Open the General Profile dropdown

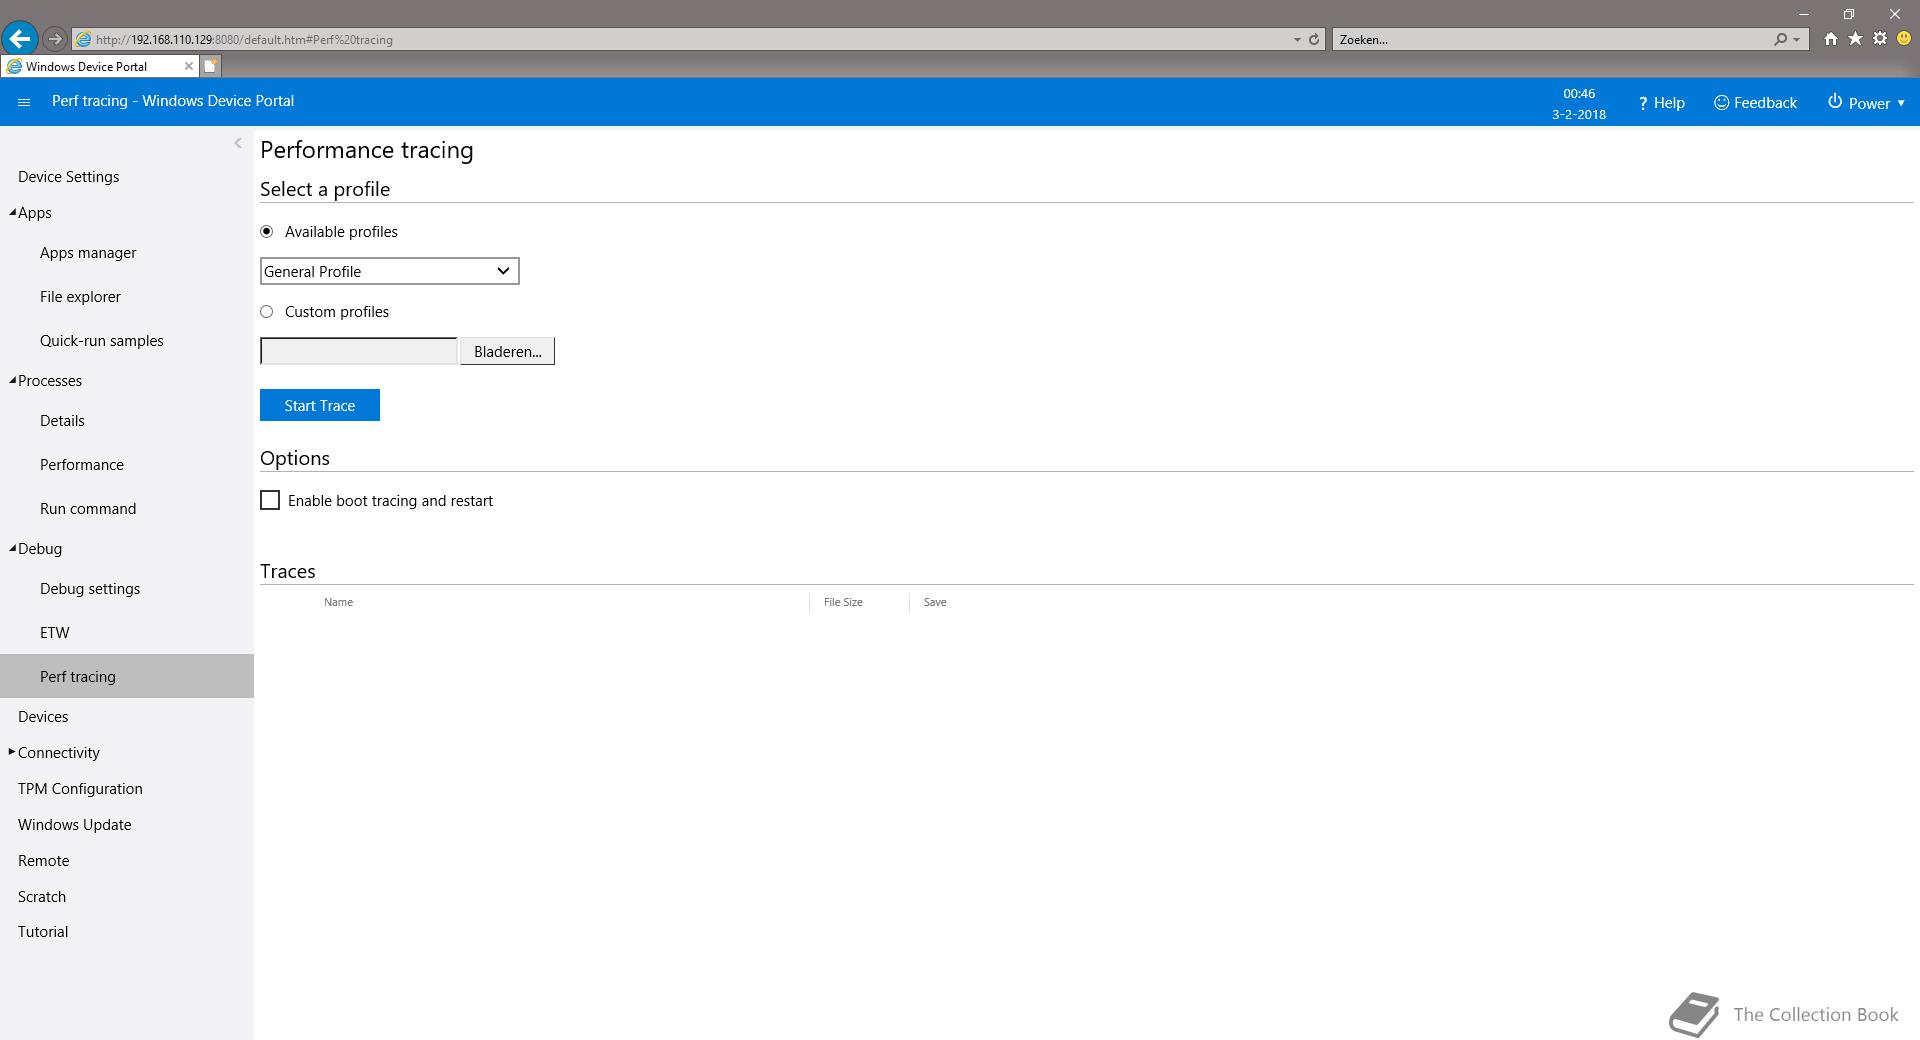[x=389, y=271]
